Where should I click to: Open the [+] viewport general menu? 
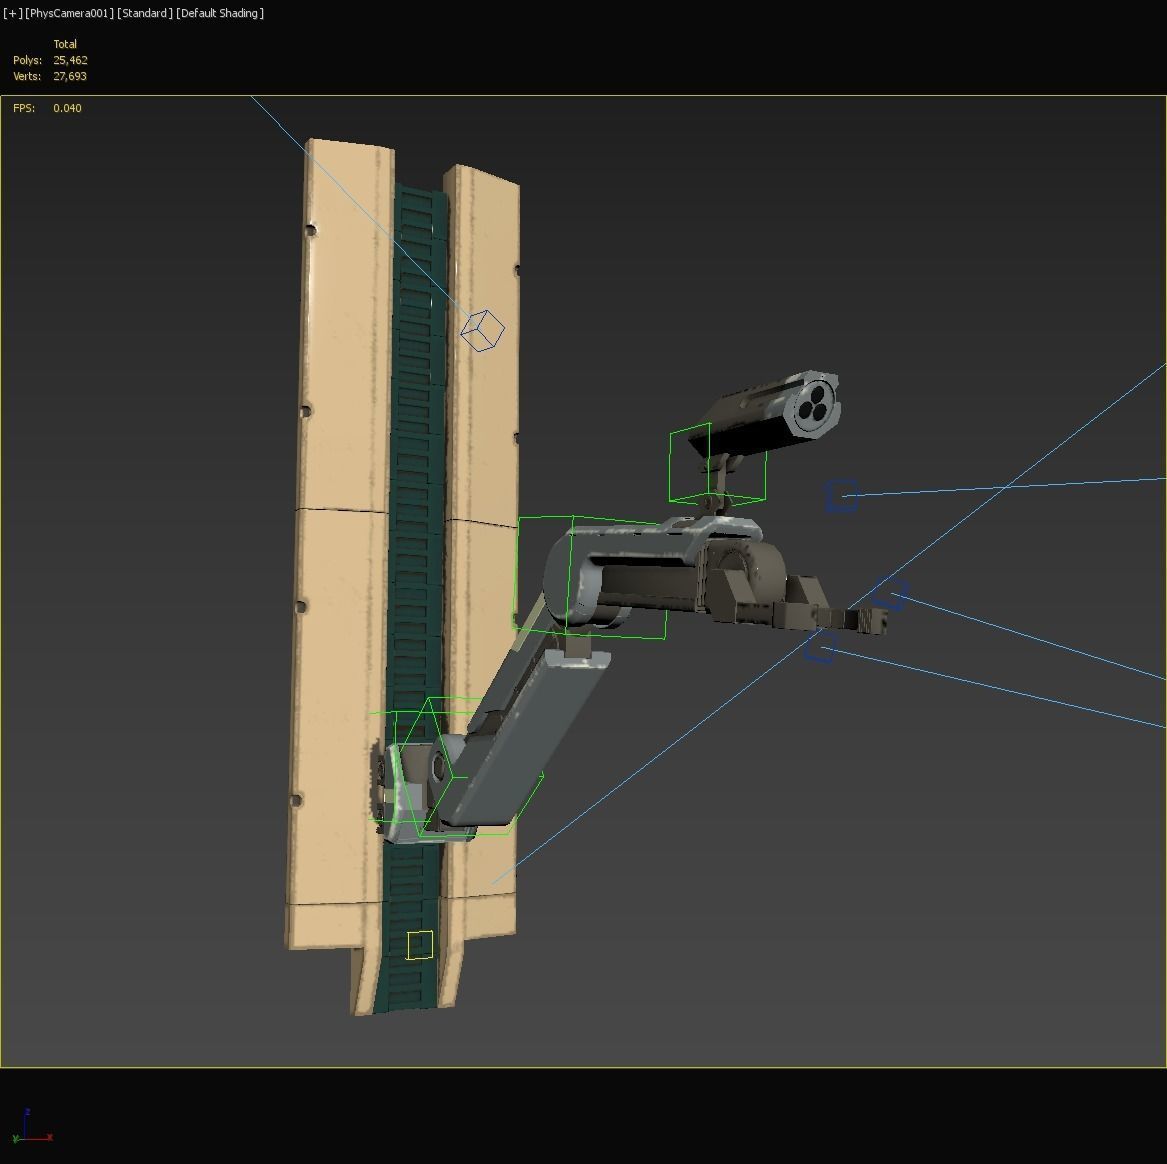click(x=13, y=13)
